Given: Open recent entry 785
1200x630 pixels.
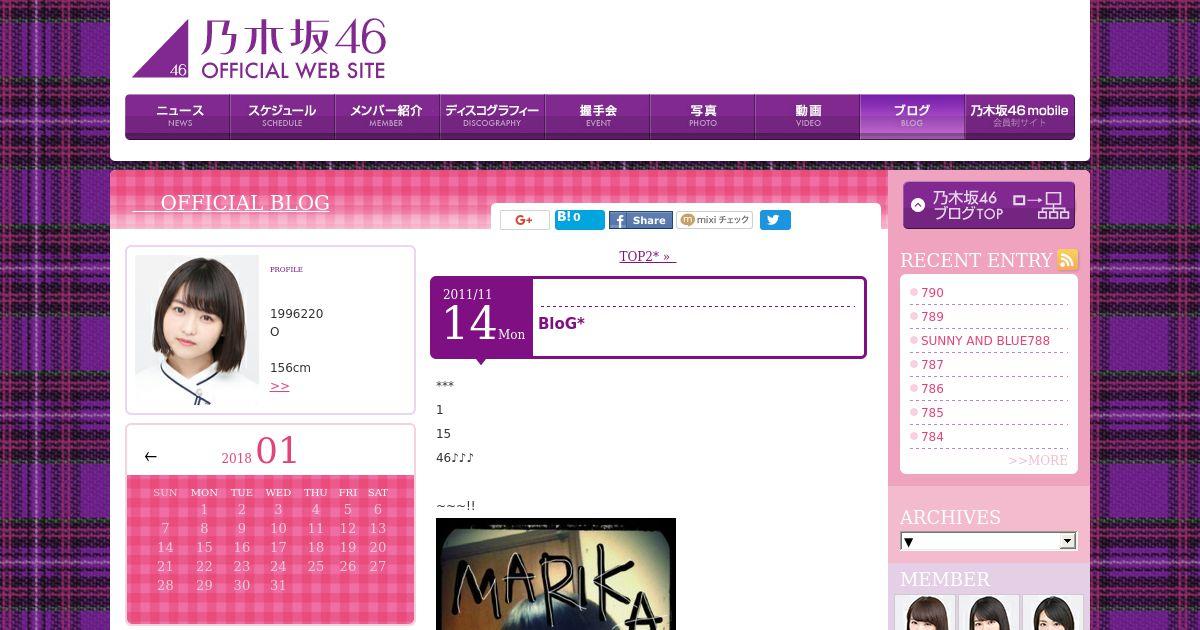Looking at the screenshot, I should (x=932, y=413).
